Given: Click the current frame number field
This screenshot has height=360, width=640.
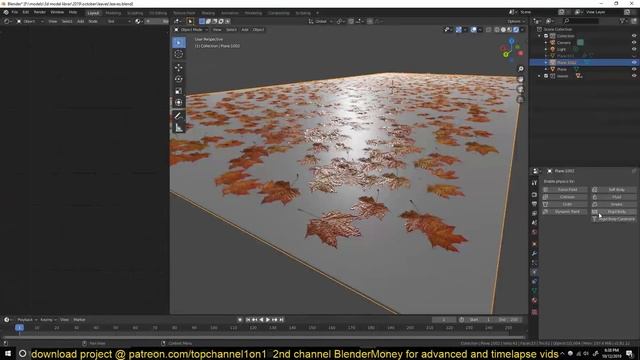Looking at the screenshot, I should [444, 320].
